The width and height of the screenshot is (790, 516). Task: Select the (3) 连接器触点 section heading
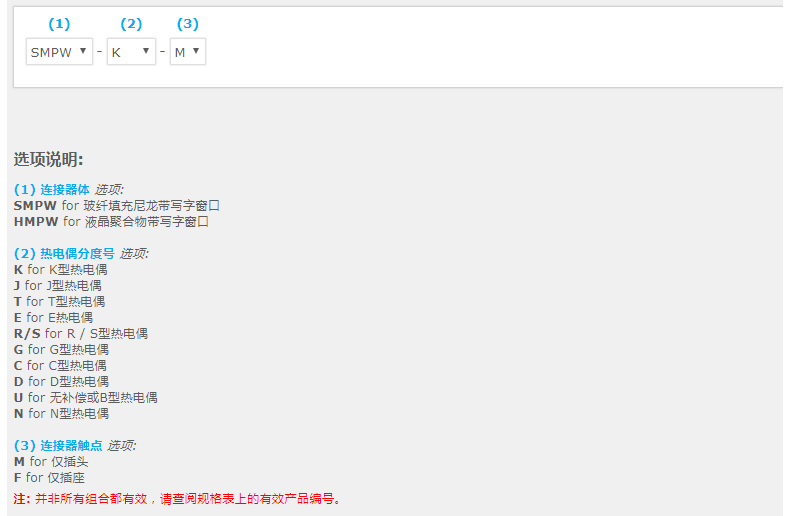(58, 445)
